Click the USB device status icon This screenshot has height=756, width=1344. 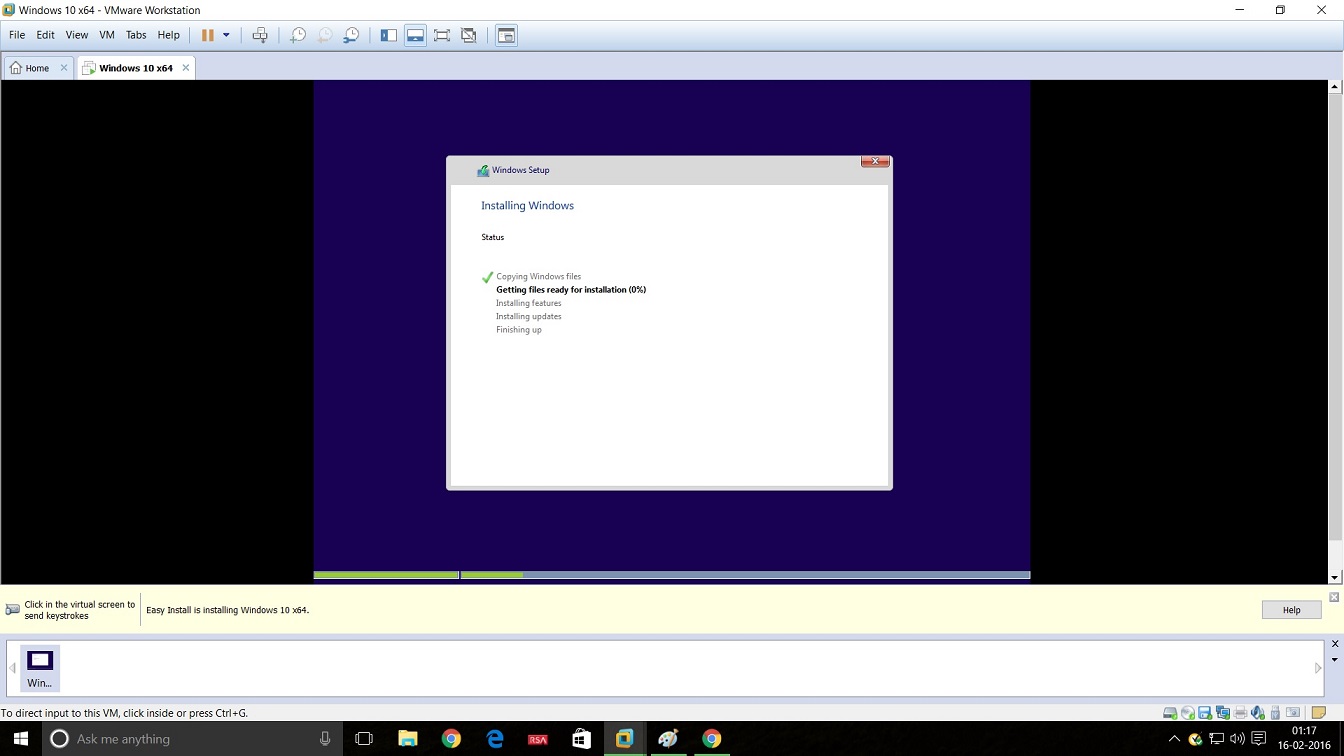point(1274,713)
